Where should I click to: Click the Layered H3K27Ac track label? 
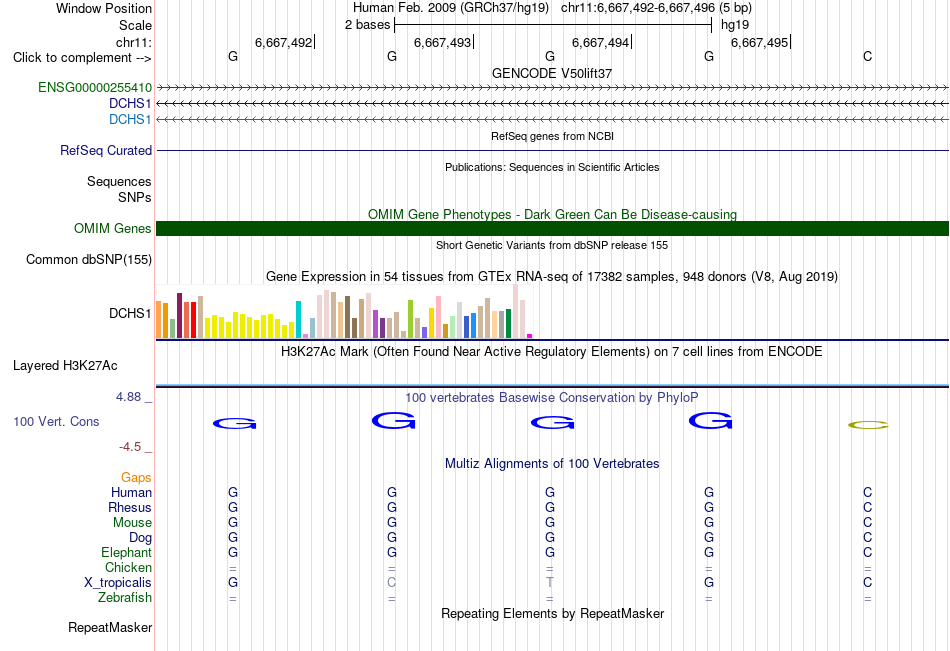(x=65, y=366)
